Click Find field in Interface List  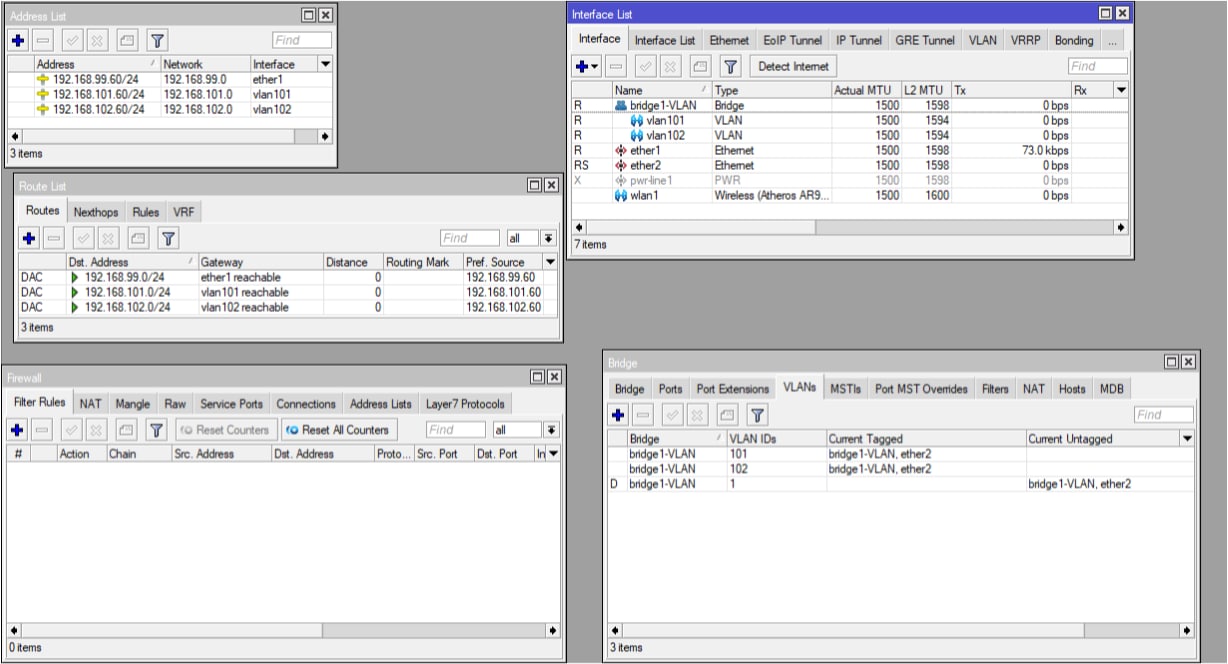point(1097,66)
